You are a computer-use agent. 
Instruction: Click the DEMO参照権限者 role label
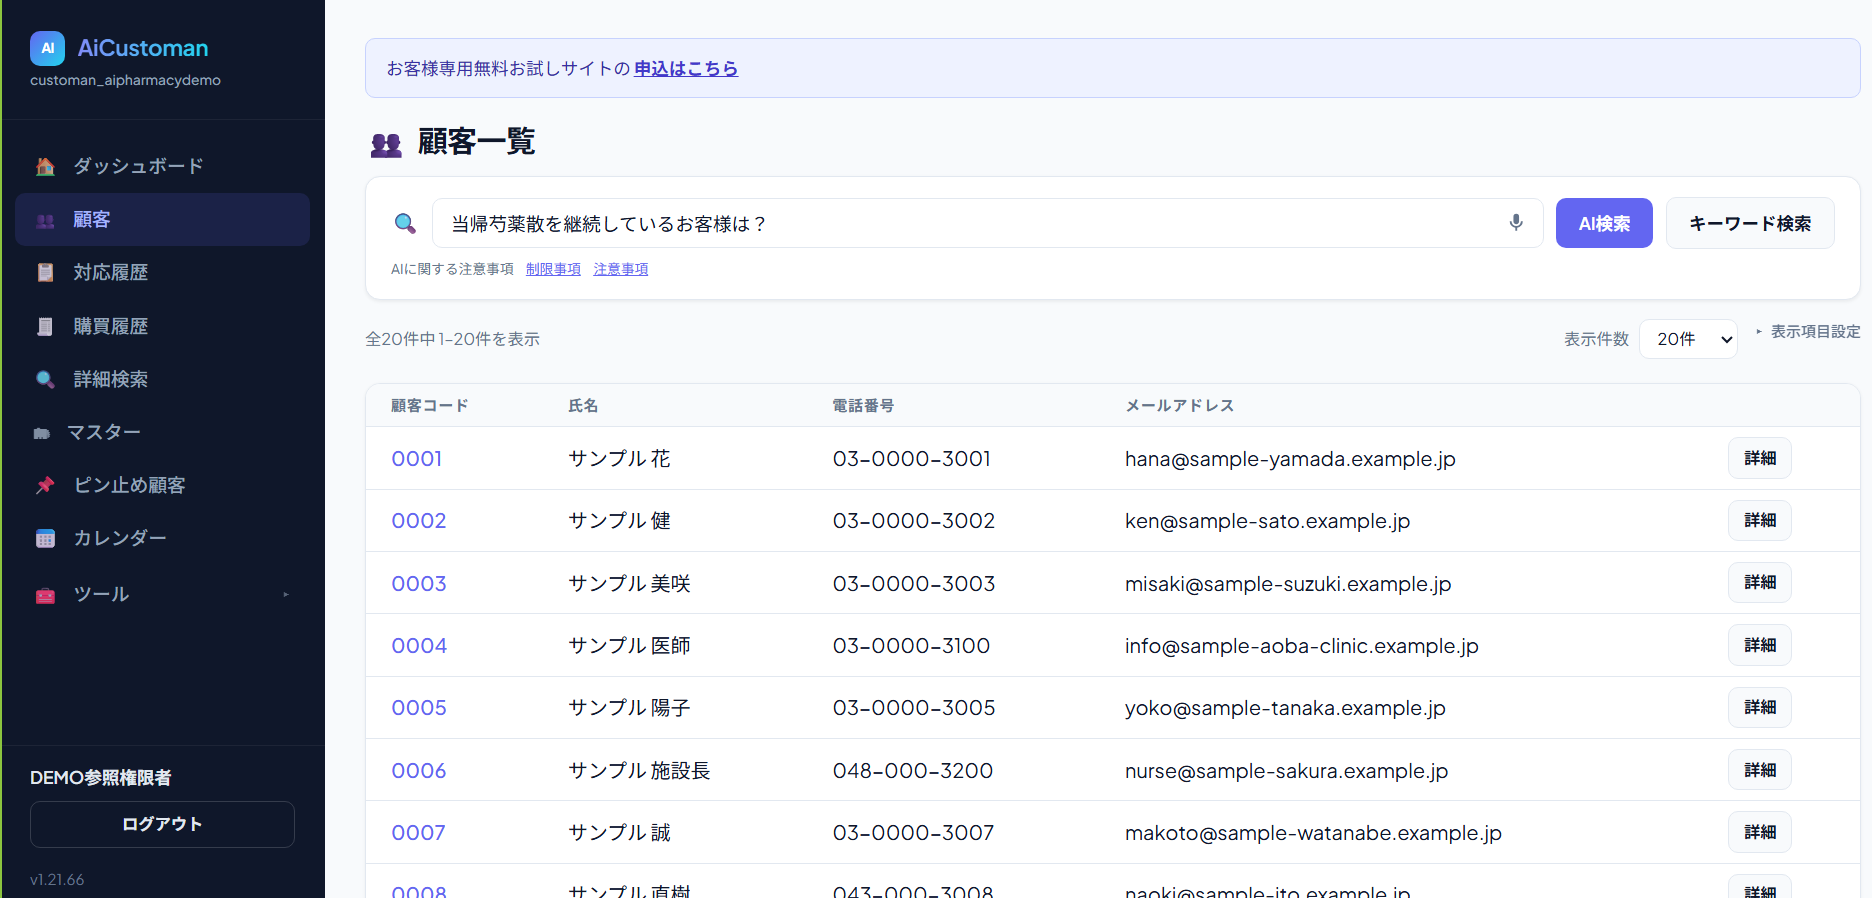pyautogui.click(x=101, y=778)
